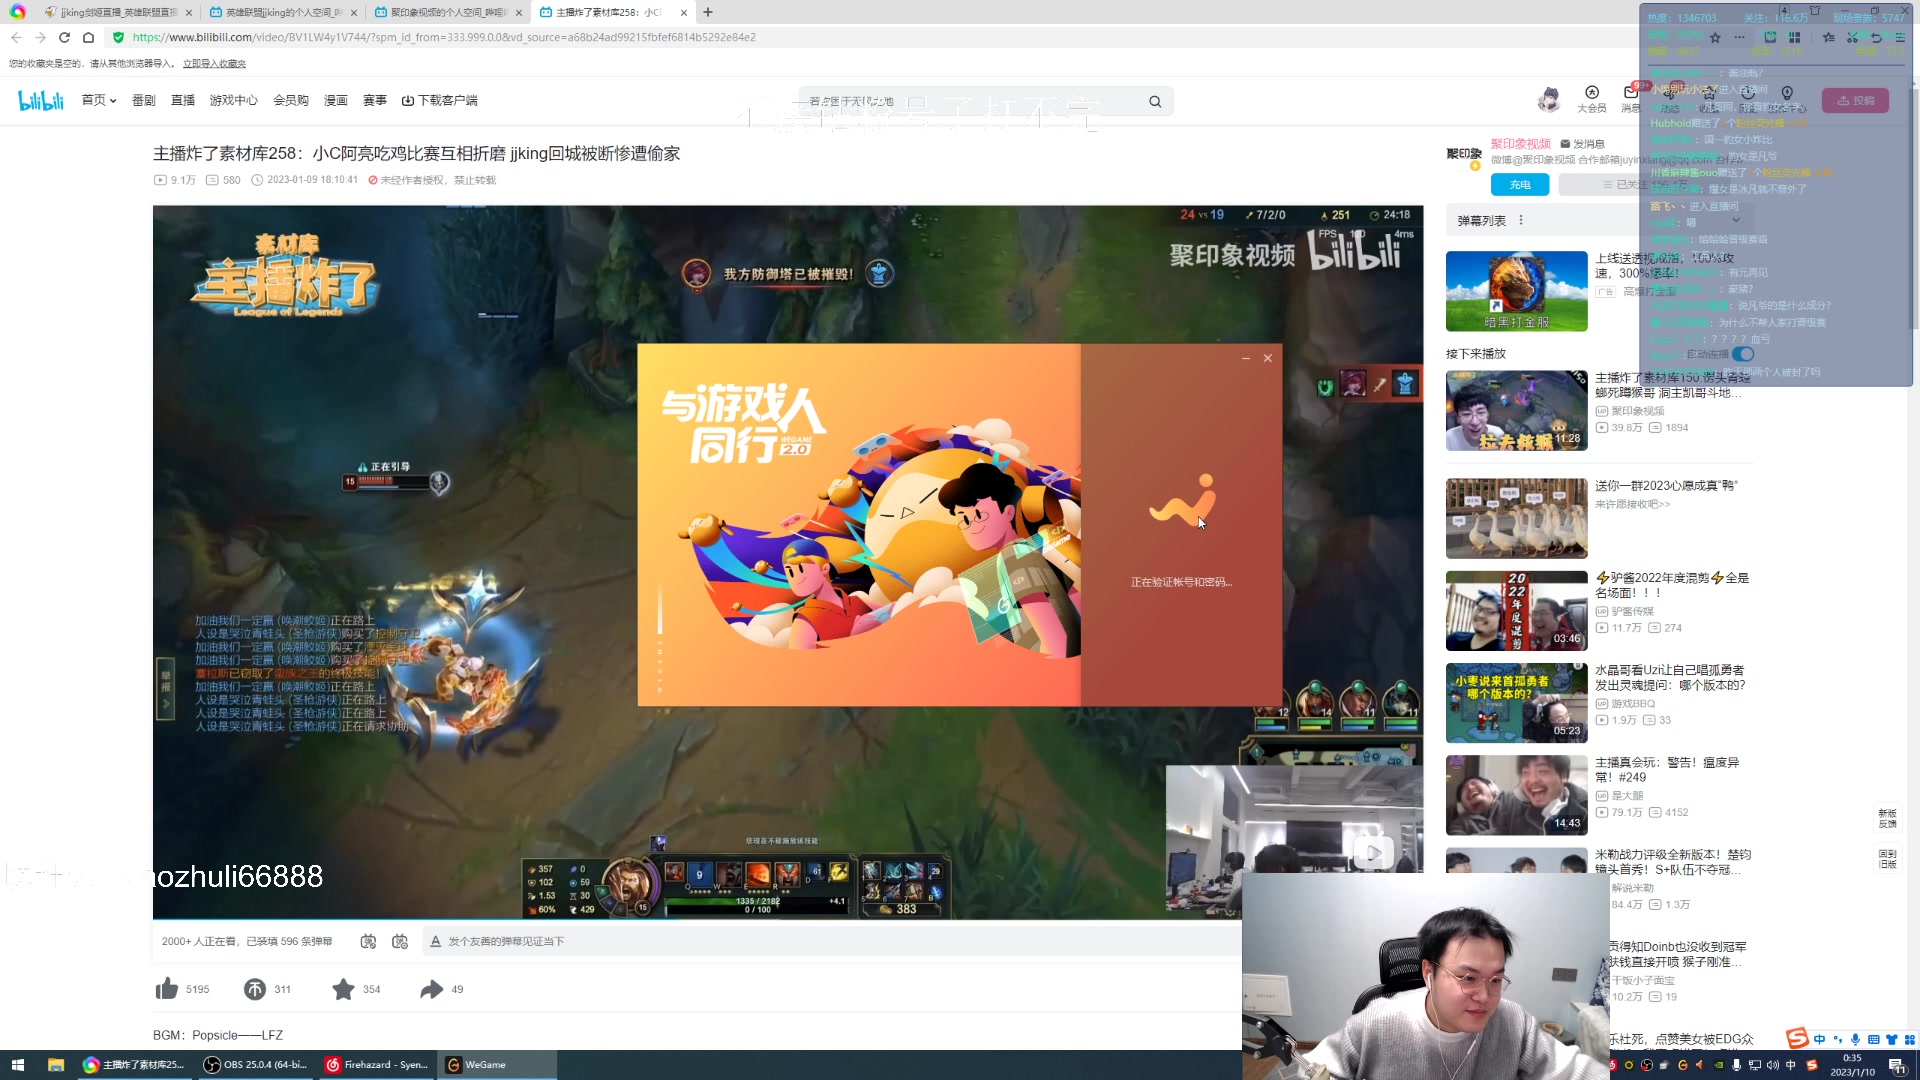Click browser page refresh icon
The height and width of the screenshot is (1080, 1920).
(64, 37)
